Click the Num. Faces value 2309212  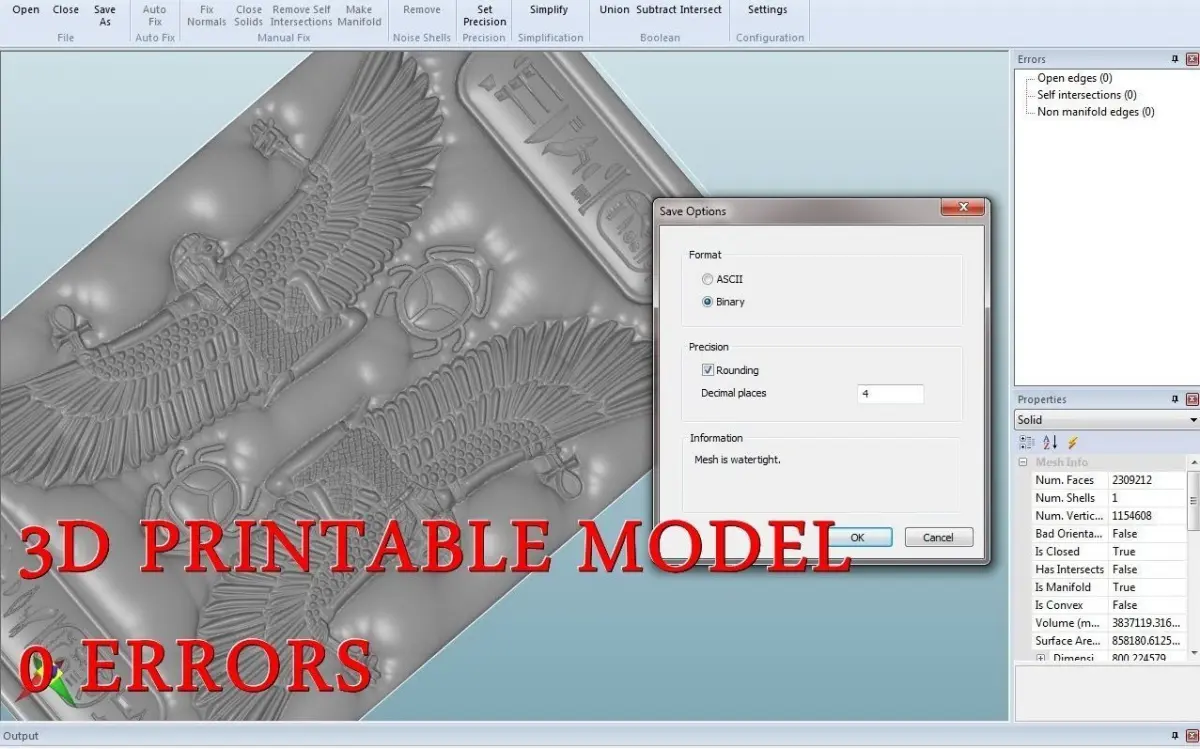(1132, 480)
